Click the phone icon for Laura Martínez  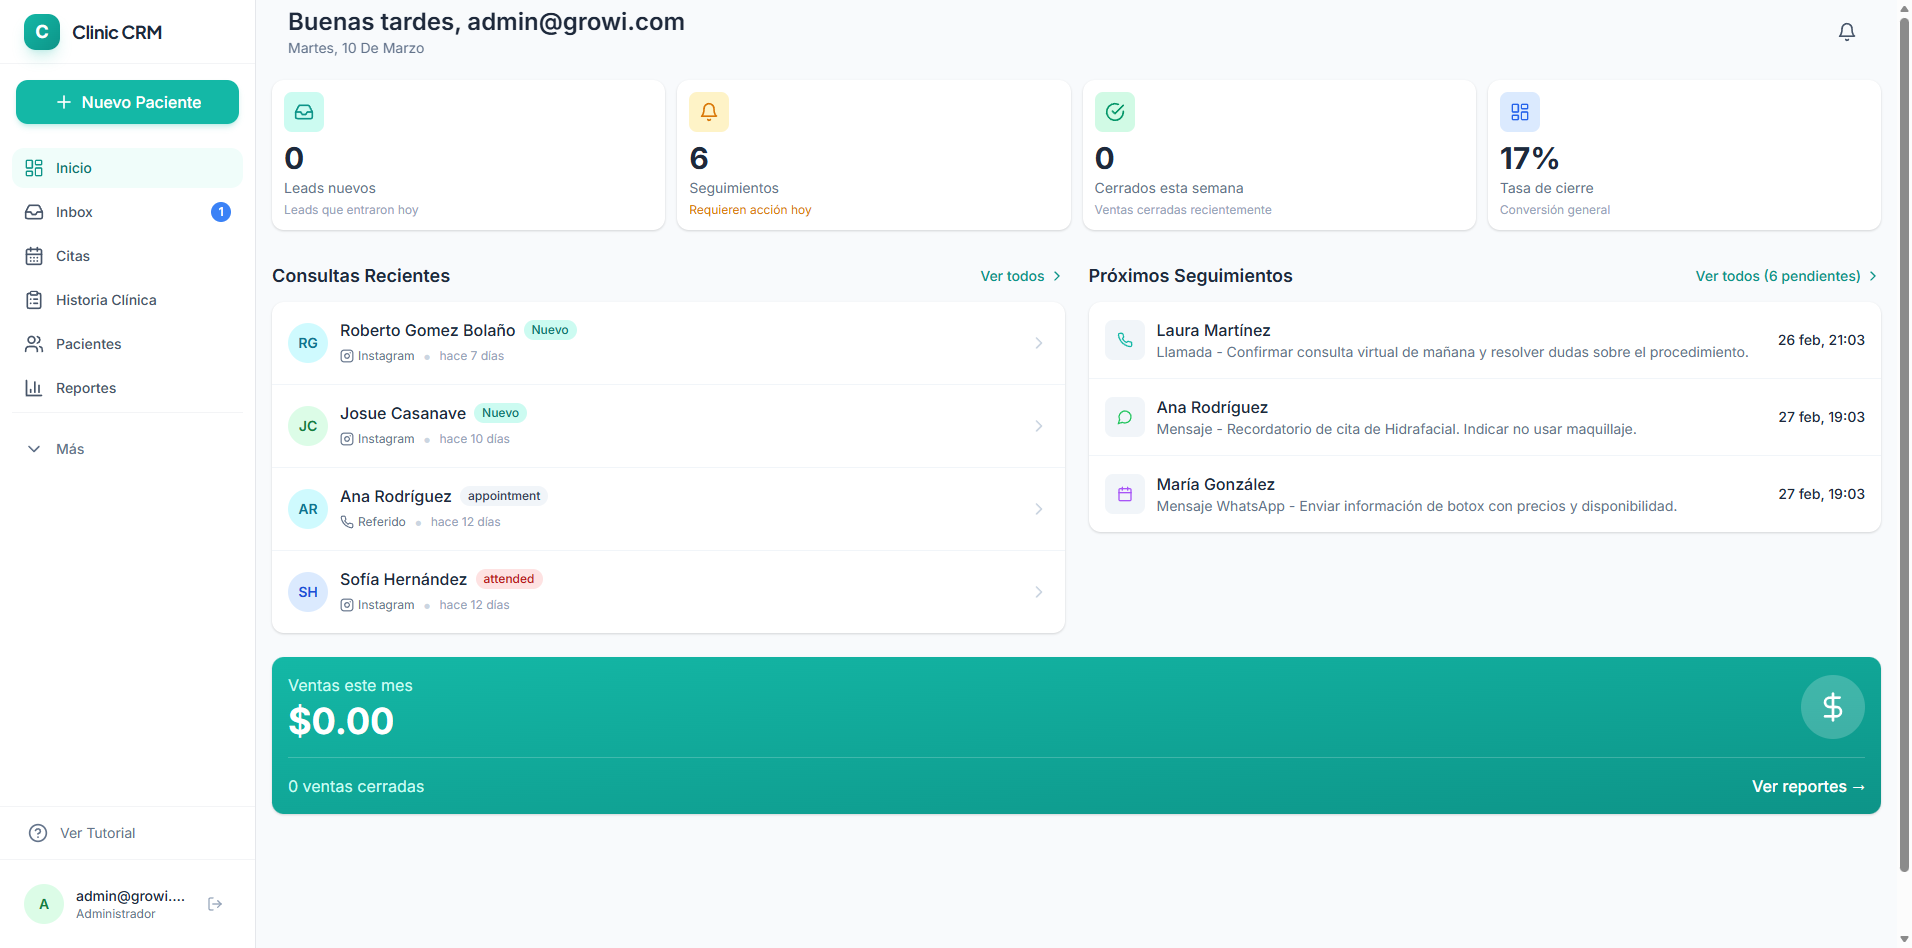pyautogui.click(x=1125, y=340)
